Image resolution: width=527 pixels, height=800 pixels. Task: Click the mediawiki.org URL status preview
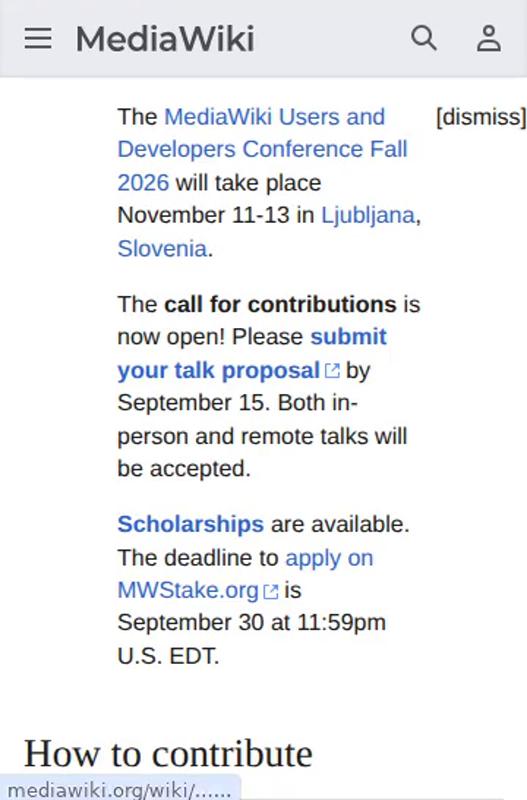[x=119, y=790]
